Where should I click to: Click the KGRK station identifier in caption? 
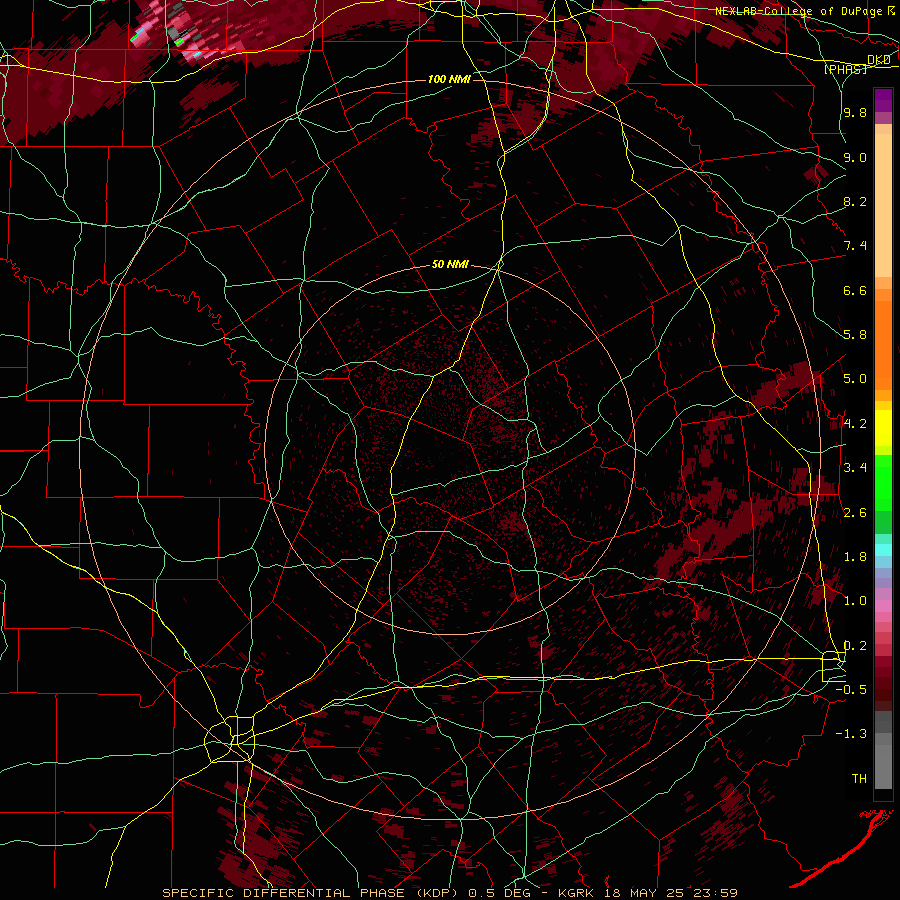point(575,893)
